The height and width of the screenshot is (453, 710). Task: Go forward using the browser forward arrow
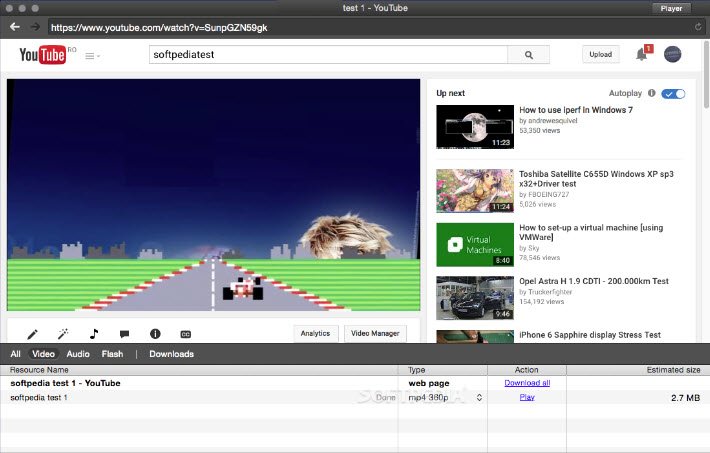[x=35, y=27]
